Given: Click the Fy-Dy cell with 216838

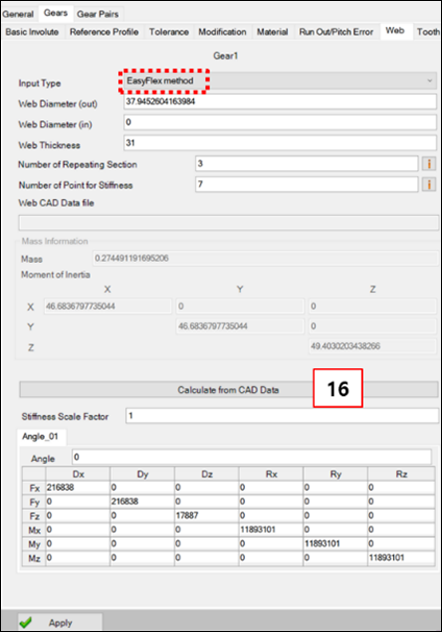Looking at the screenshot, I should tap(142, 502).
